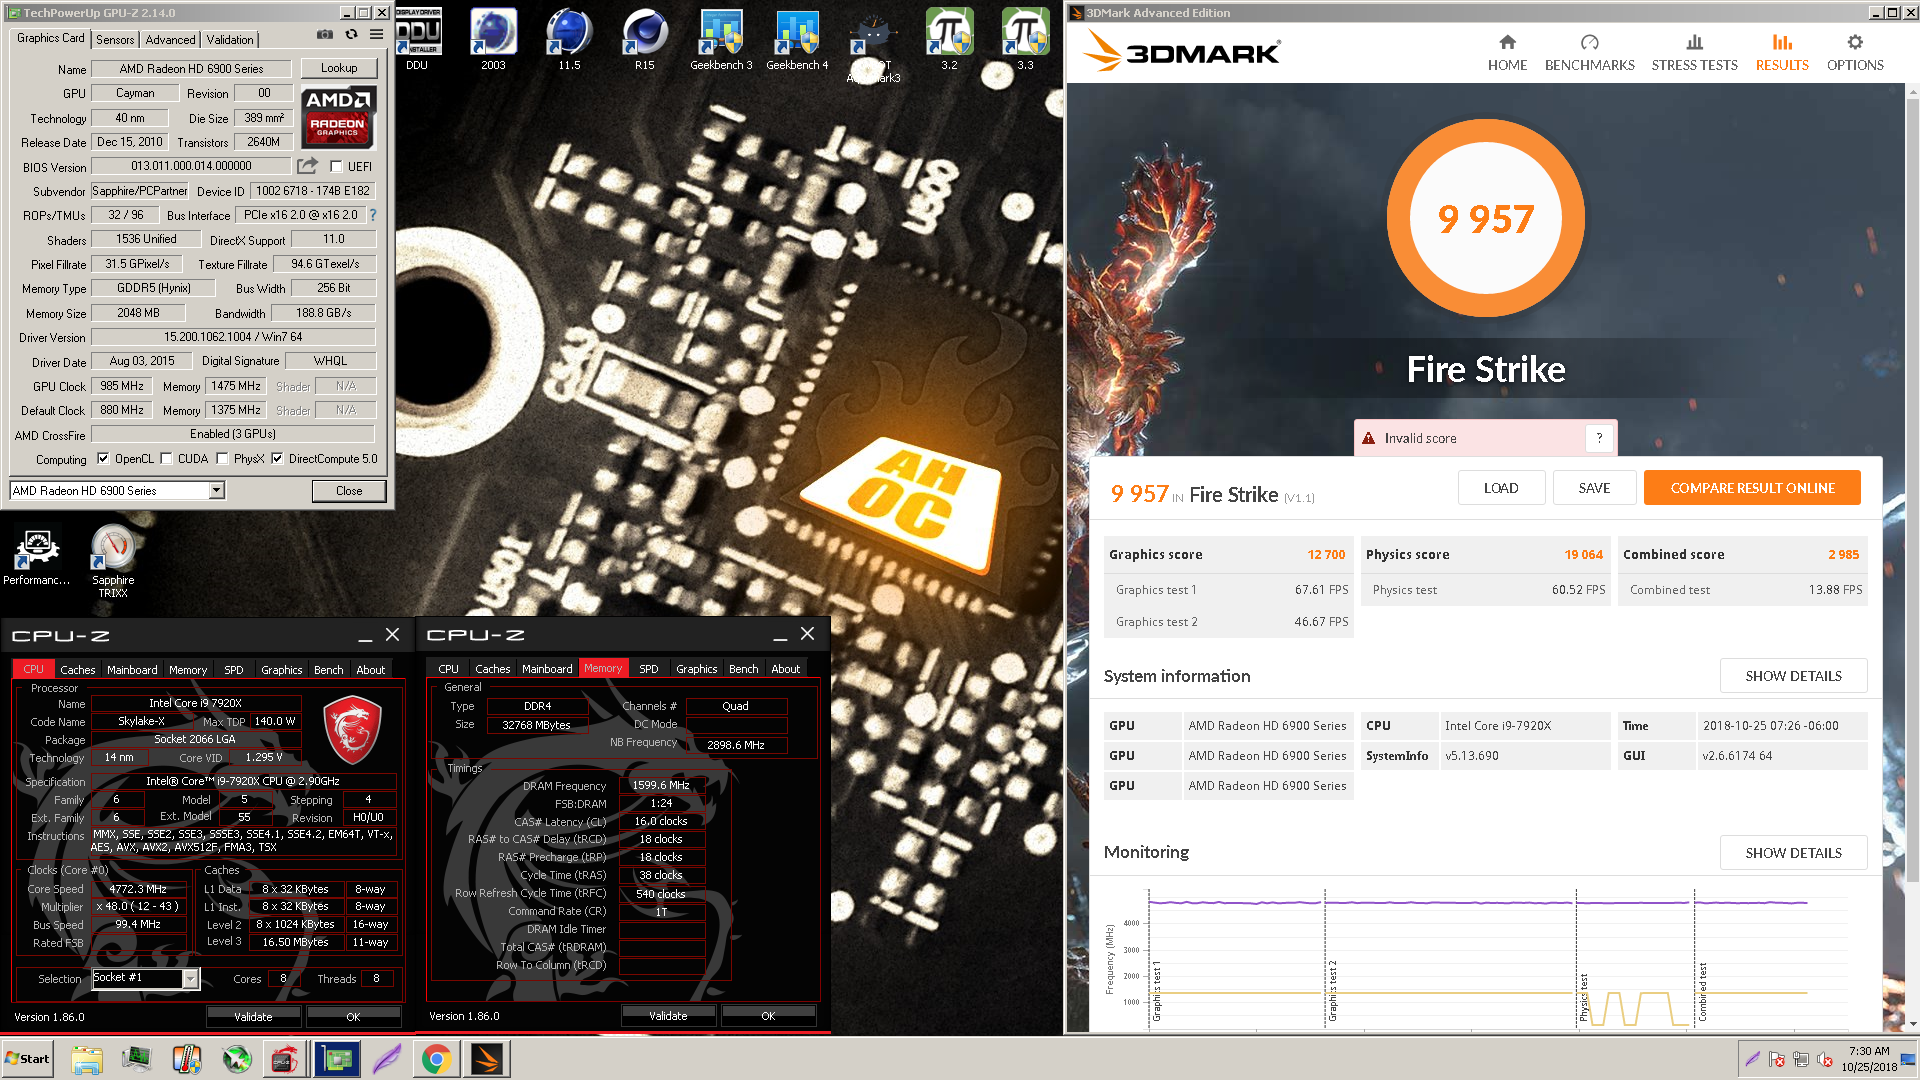Click the AMD Radeon Graphics logo
1920x1080 pixels.
point(338,117)
